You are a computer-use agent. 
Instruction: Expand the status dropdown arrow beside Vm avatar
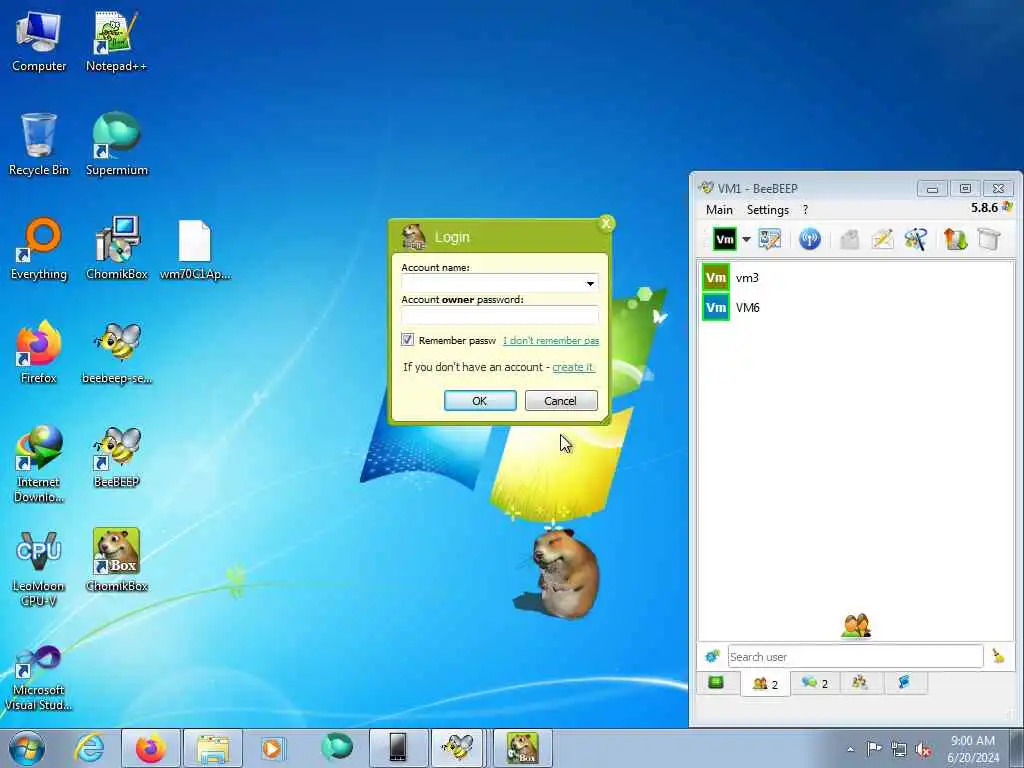coord(746,239)
